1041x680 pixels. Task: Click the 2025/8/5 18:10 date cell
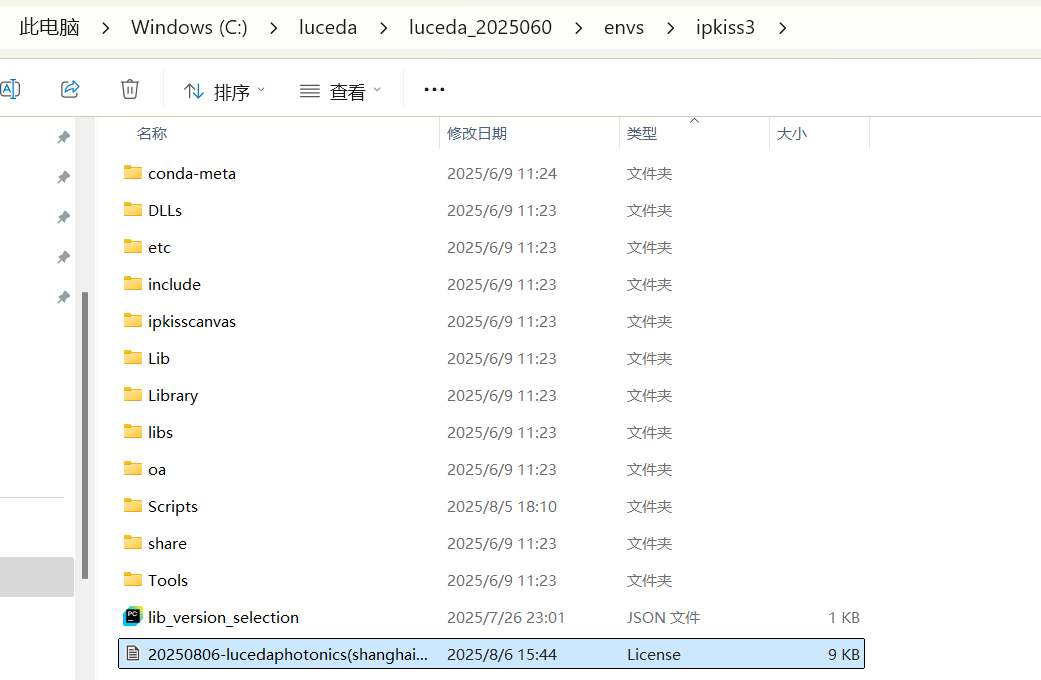(x=502, y=507)
